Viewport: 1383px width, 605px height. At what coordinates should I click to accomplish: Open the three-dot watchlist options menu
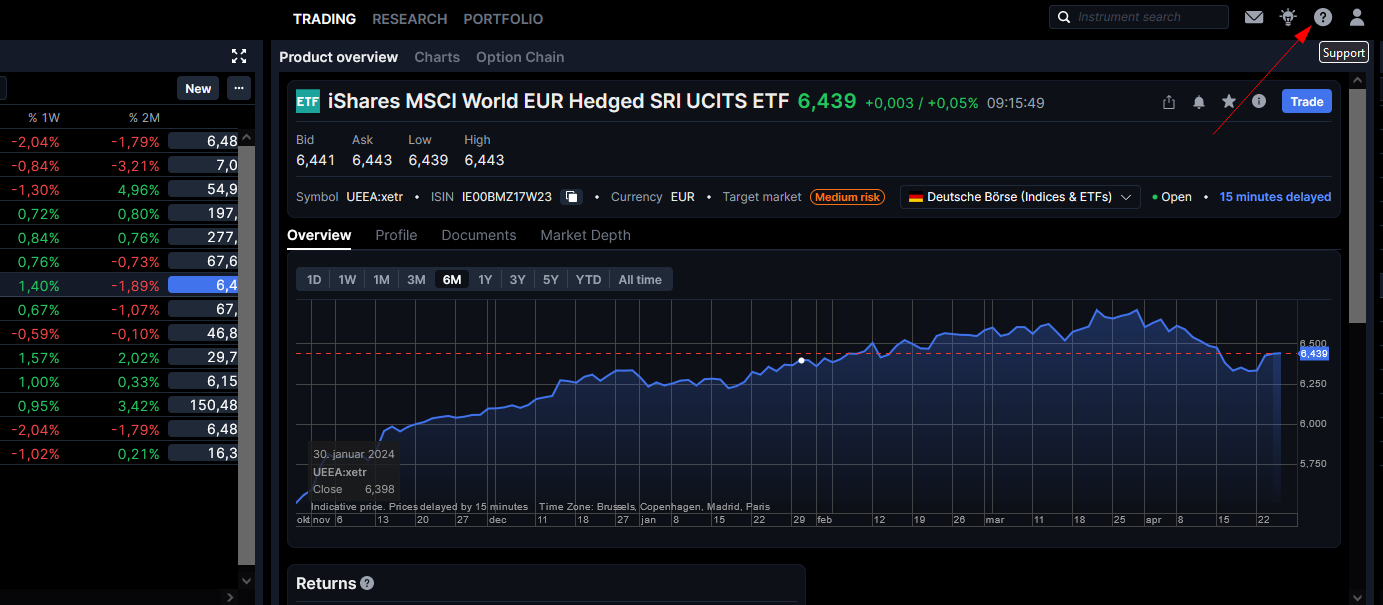point(238,88)
